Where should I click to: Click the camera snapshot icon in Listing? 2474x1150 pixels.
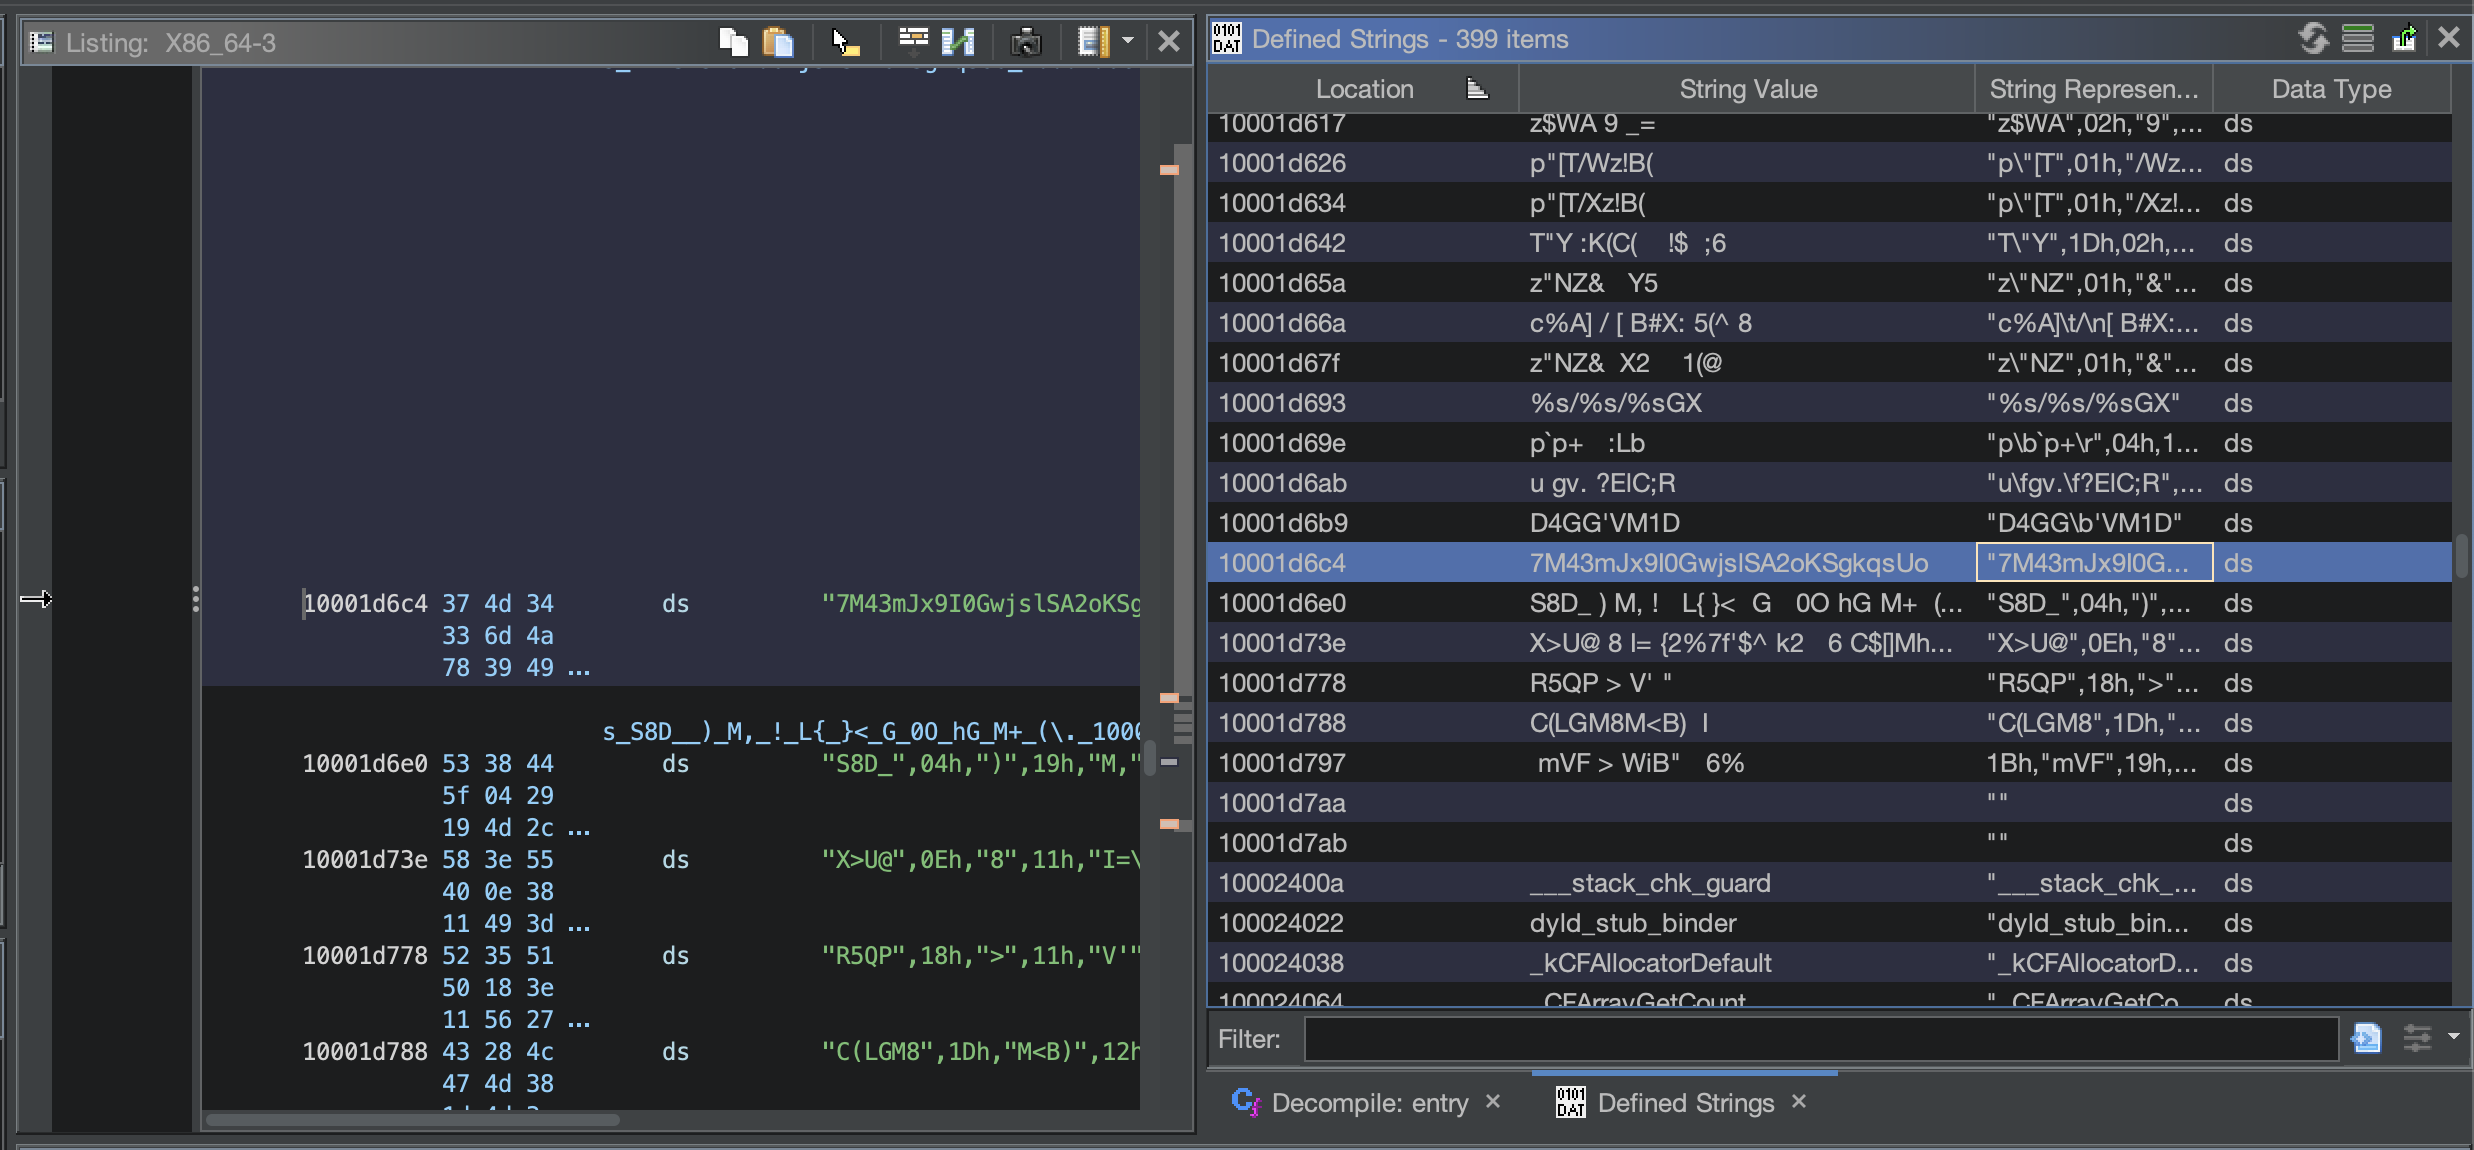(1026, 42)
